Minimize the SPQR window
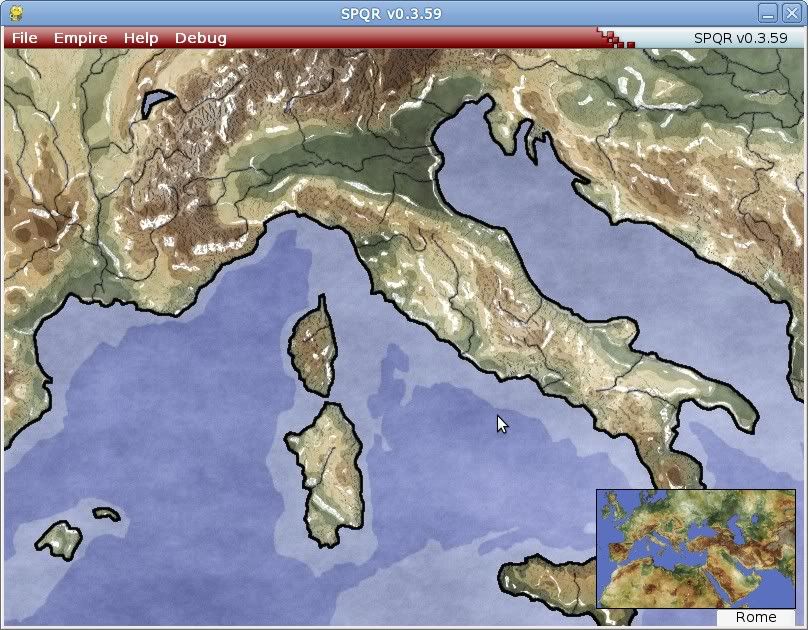 pos(768,13)
